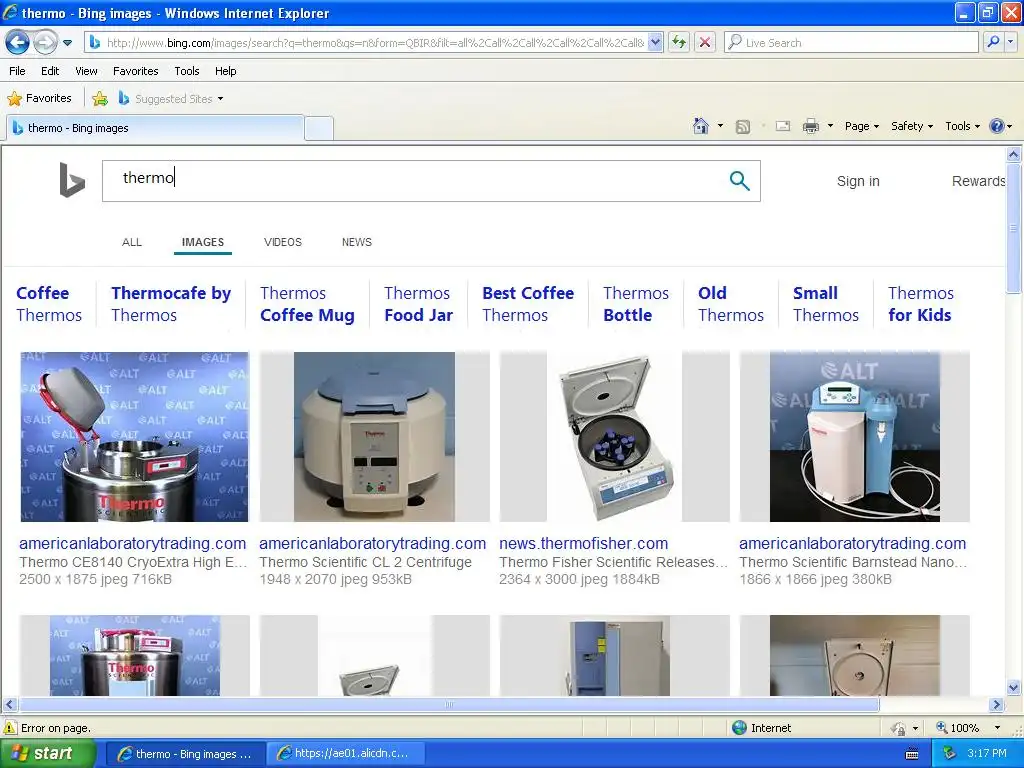Image resolution: width=1024 pixels, height=768 pixels.
Task: Switch to ALL results tab
Action: (x=132, y=242)
